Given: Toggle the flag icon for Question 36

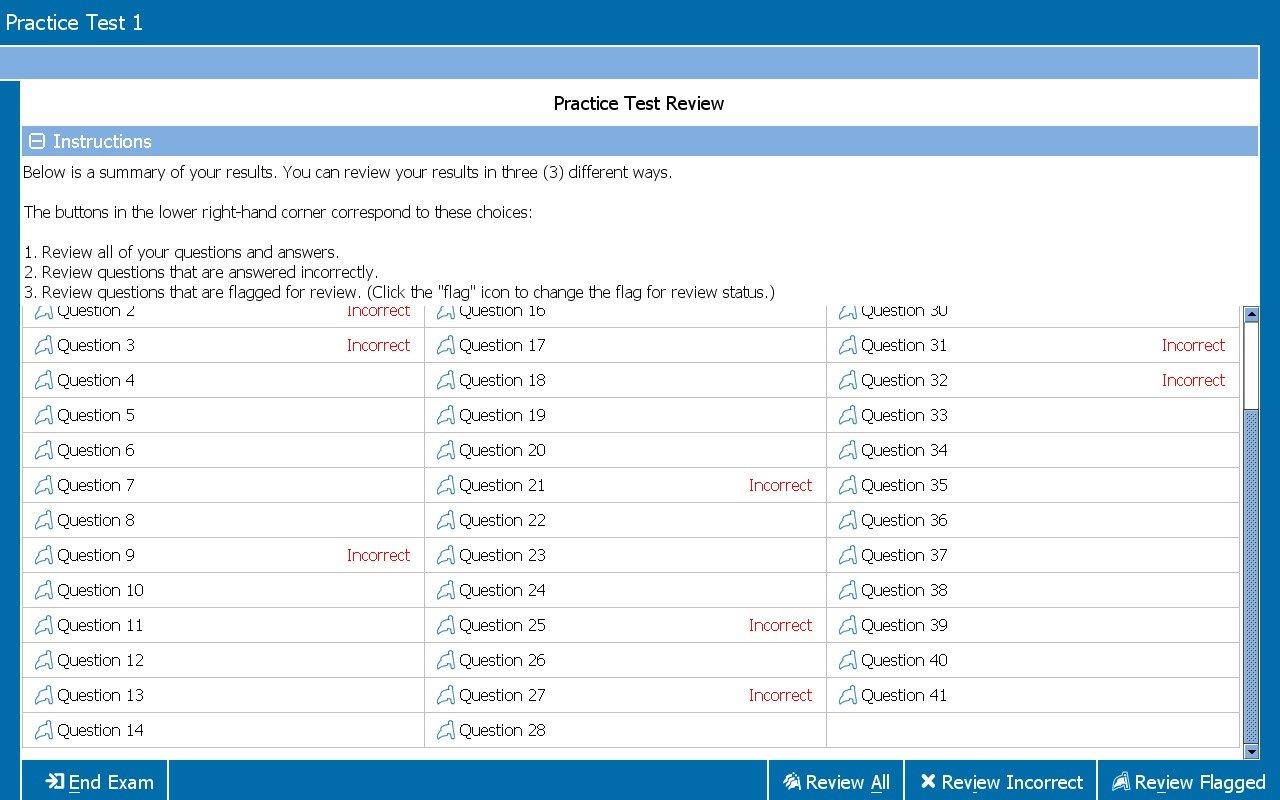Looking at the screenshot, I should (x=847, y=520).
